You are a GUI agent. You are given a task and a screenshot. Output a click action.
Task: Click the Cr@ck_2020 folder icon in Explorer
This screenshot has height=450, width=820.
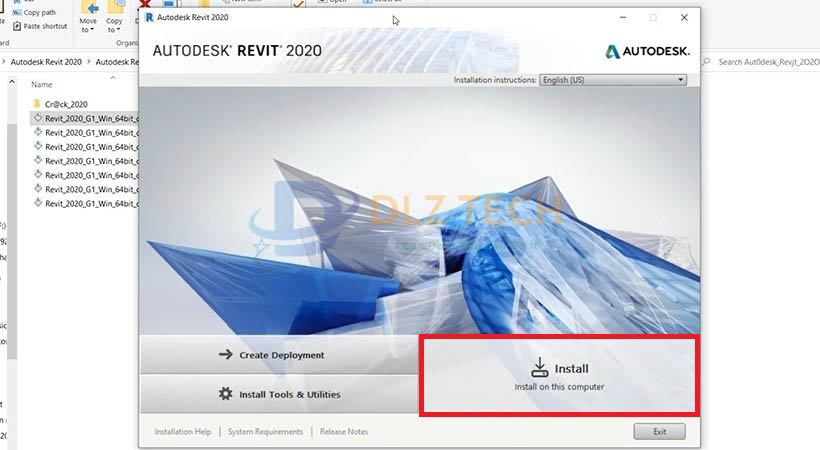click(37, 104)
